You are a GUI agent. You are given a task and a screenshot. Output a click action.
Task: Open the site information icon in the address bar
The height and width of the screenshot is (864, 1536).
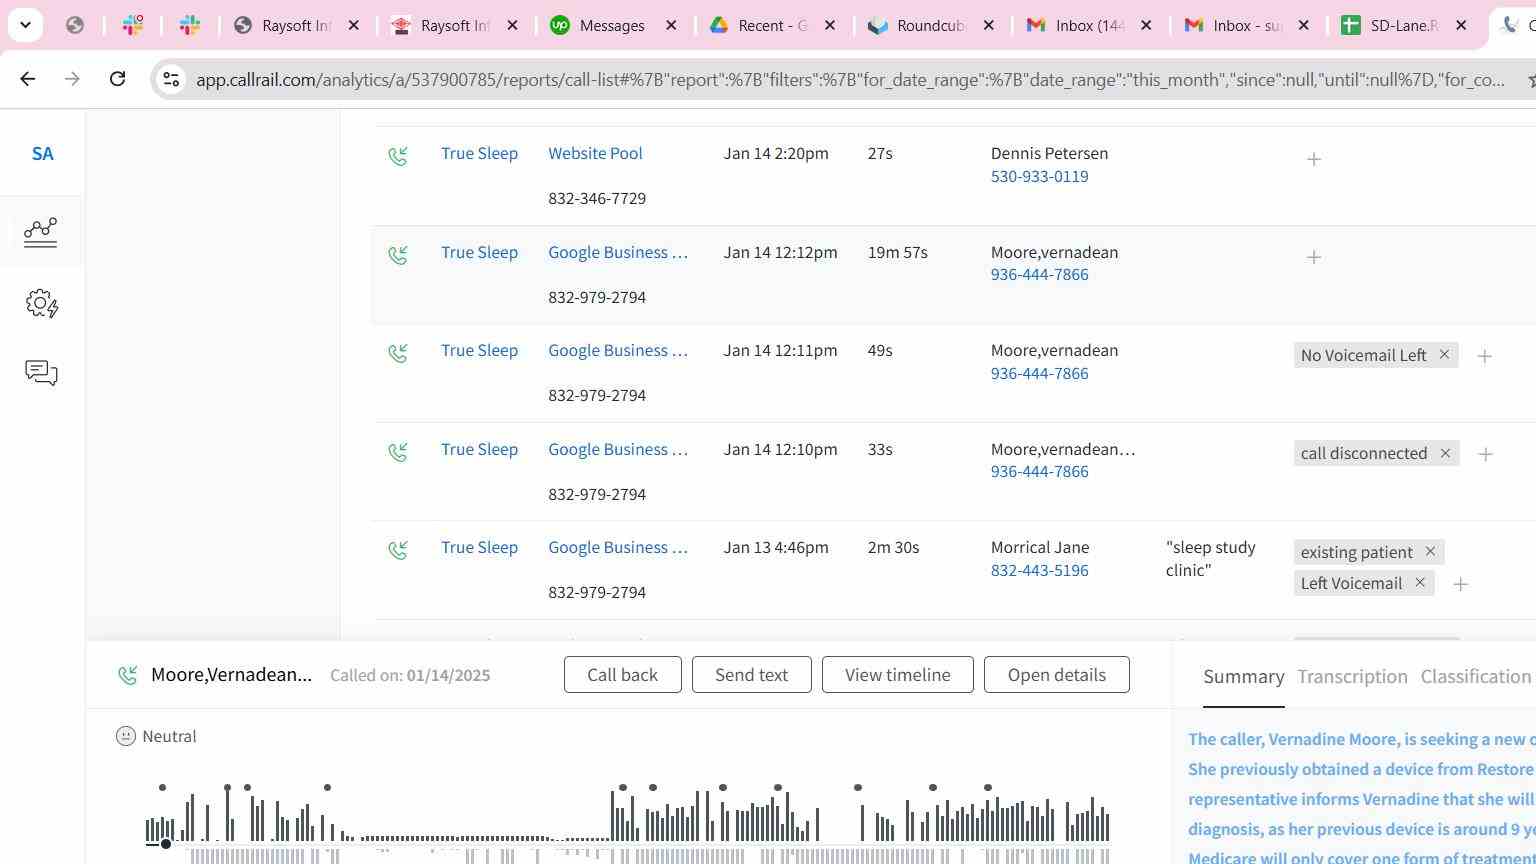tap(171, 79)
